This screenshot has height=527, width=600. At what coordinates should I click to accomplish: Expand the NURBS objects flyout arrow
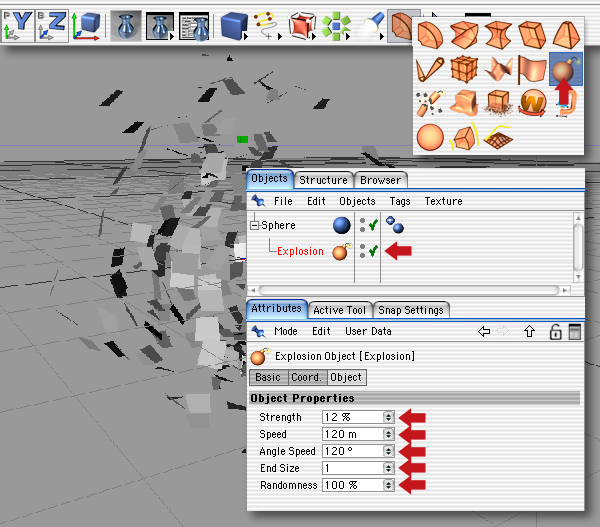(314, 37)
